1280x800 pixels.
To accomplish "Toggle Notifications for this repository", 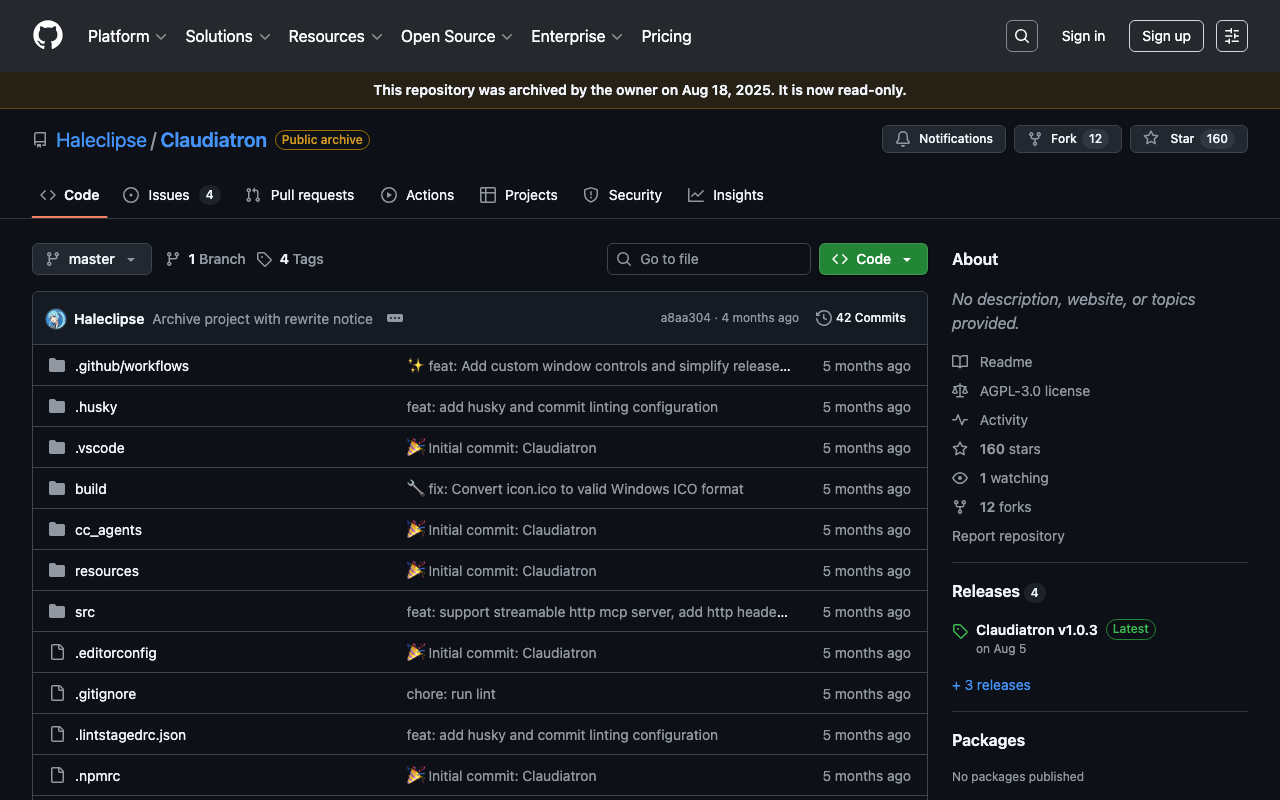I will pyautogui.click(x=943, y=139).
